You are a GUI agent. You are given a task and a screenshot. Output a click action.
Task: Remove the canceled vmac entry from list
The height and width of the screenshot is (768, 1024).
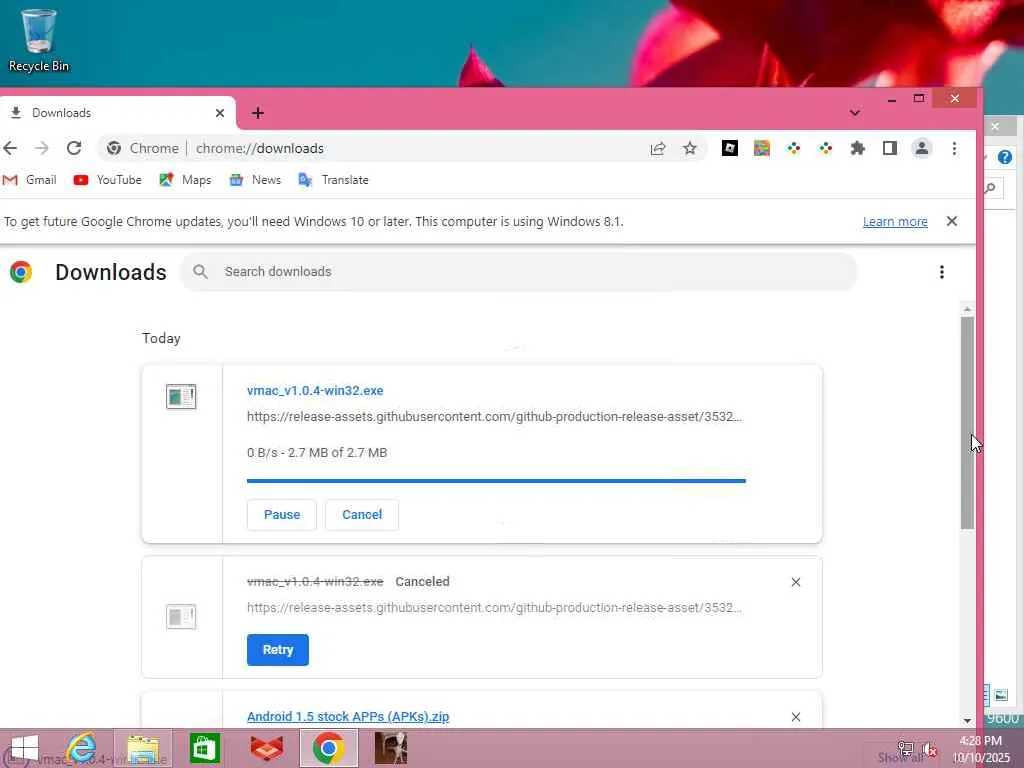click(x=795, y=582)
